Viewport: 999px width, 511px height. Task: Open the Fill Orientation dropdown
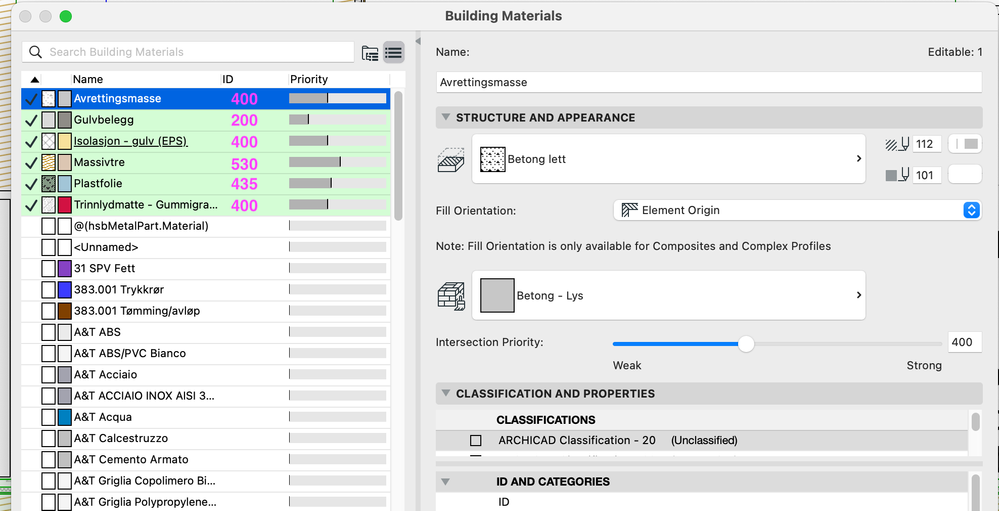point(797,210)
